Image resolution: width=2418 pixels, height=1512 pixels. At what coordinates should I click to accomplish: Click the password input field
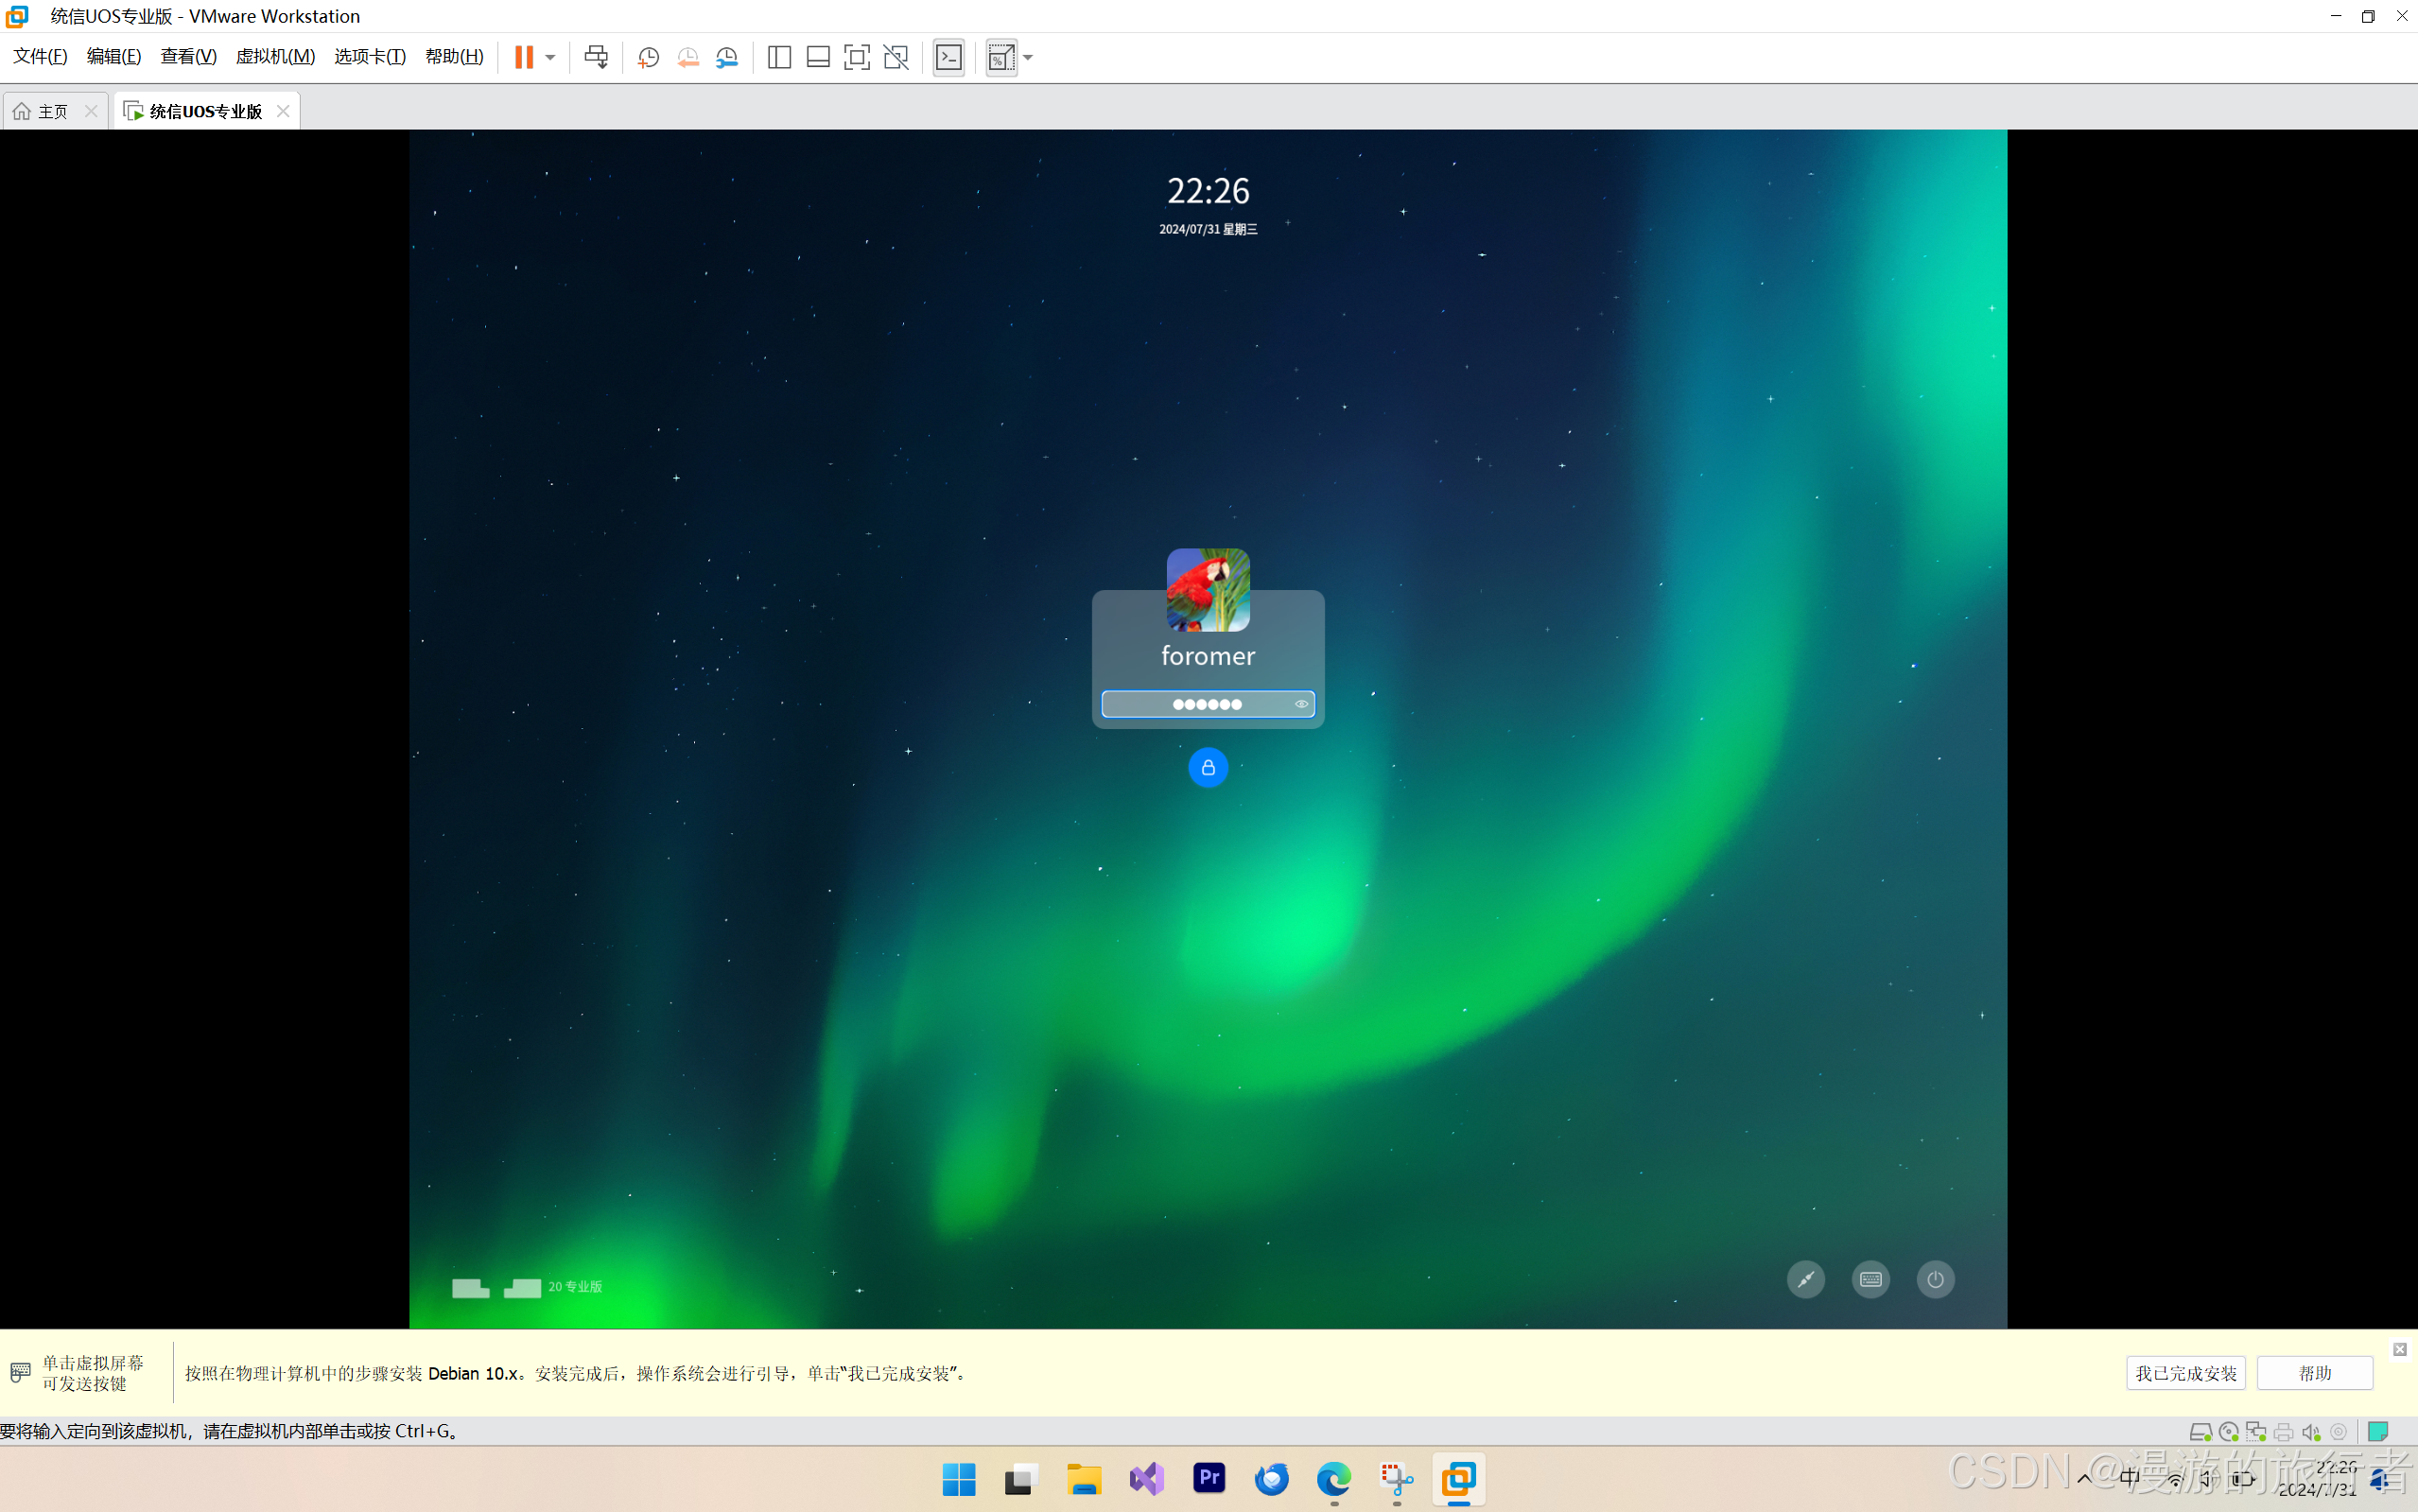click(x=1208, y=704)
